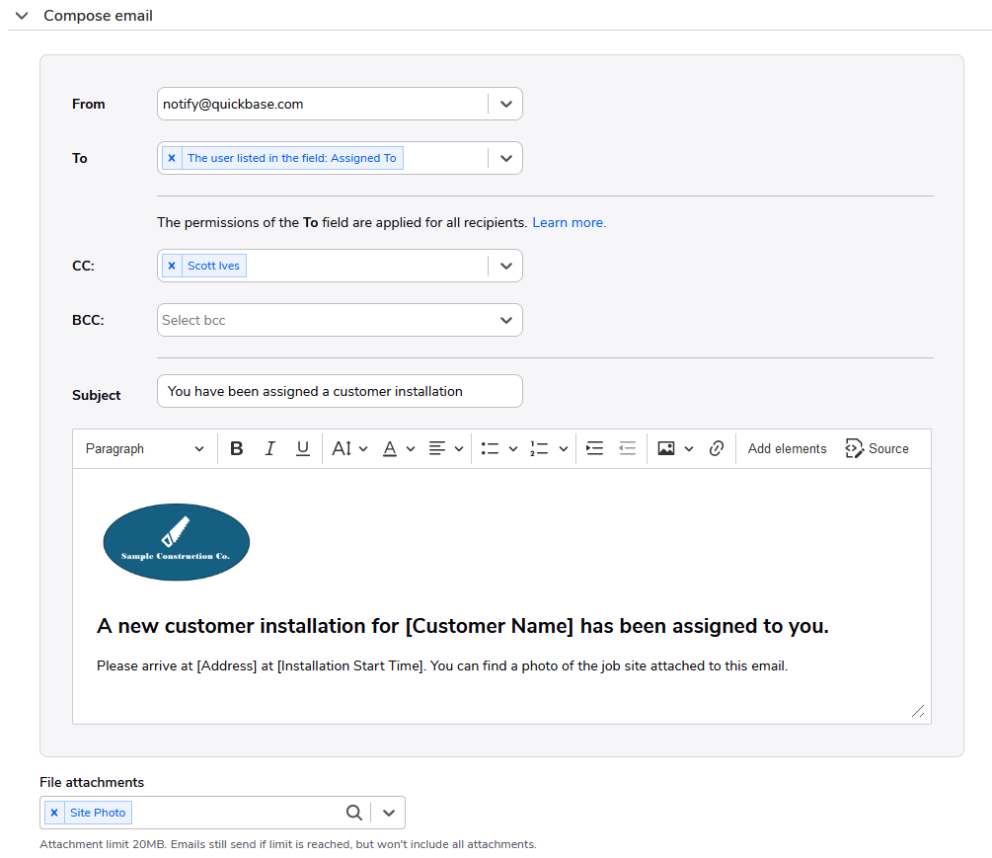Image resolution: width=992 pixels, height=858 pixels.
Task: Toggle Italic formatting
Action: pos(270,449)
